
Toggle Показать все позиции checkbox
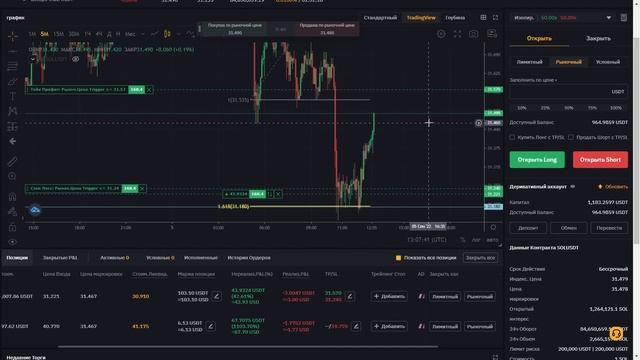(x=398, y=258)
